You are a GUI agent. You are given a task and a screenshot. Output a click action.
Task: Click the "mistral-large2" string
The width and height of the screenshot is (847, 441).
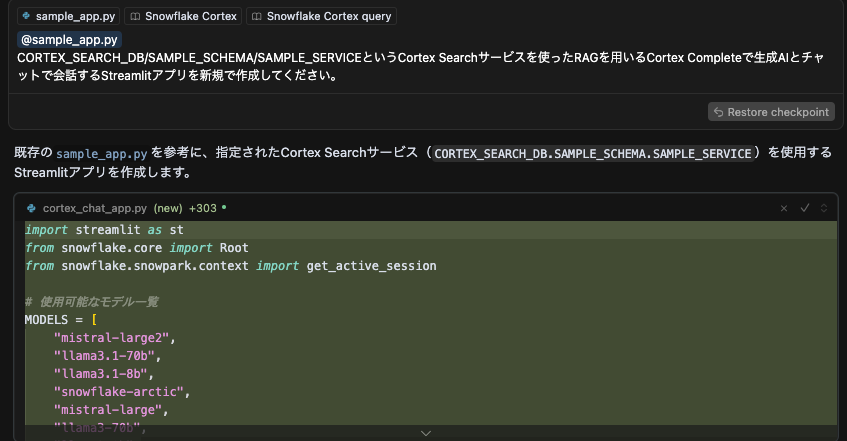point(111,338)
